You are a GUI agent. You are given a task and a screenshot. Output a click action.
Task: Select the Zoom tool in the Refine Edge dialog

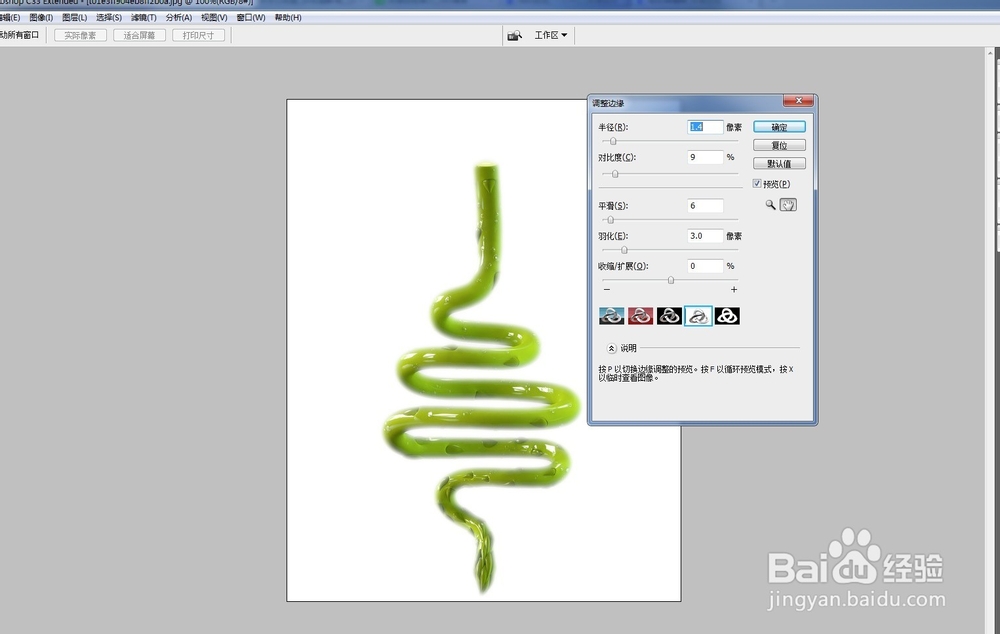pyautogui.click(x=770, y=205)
